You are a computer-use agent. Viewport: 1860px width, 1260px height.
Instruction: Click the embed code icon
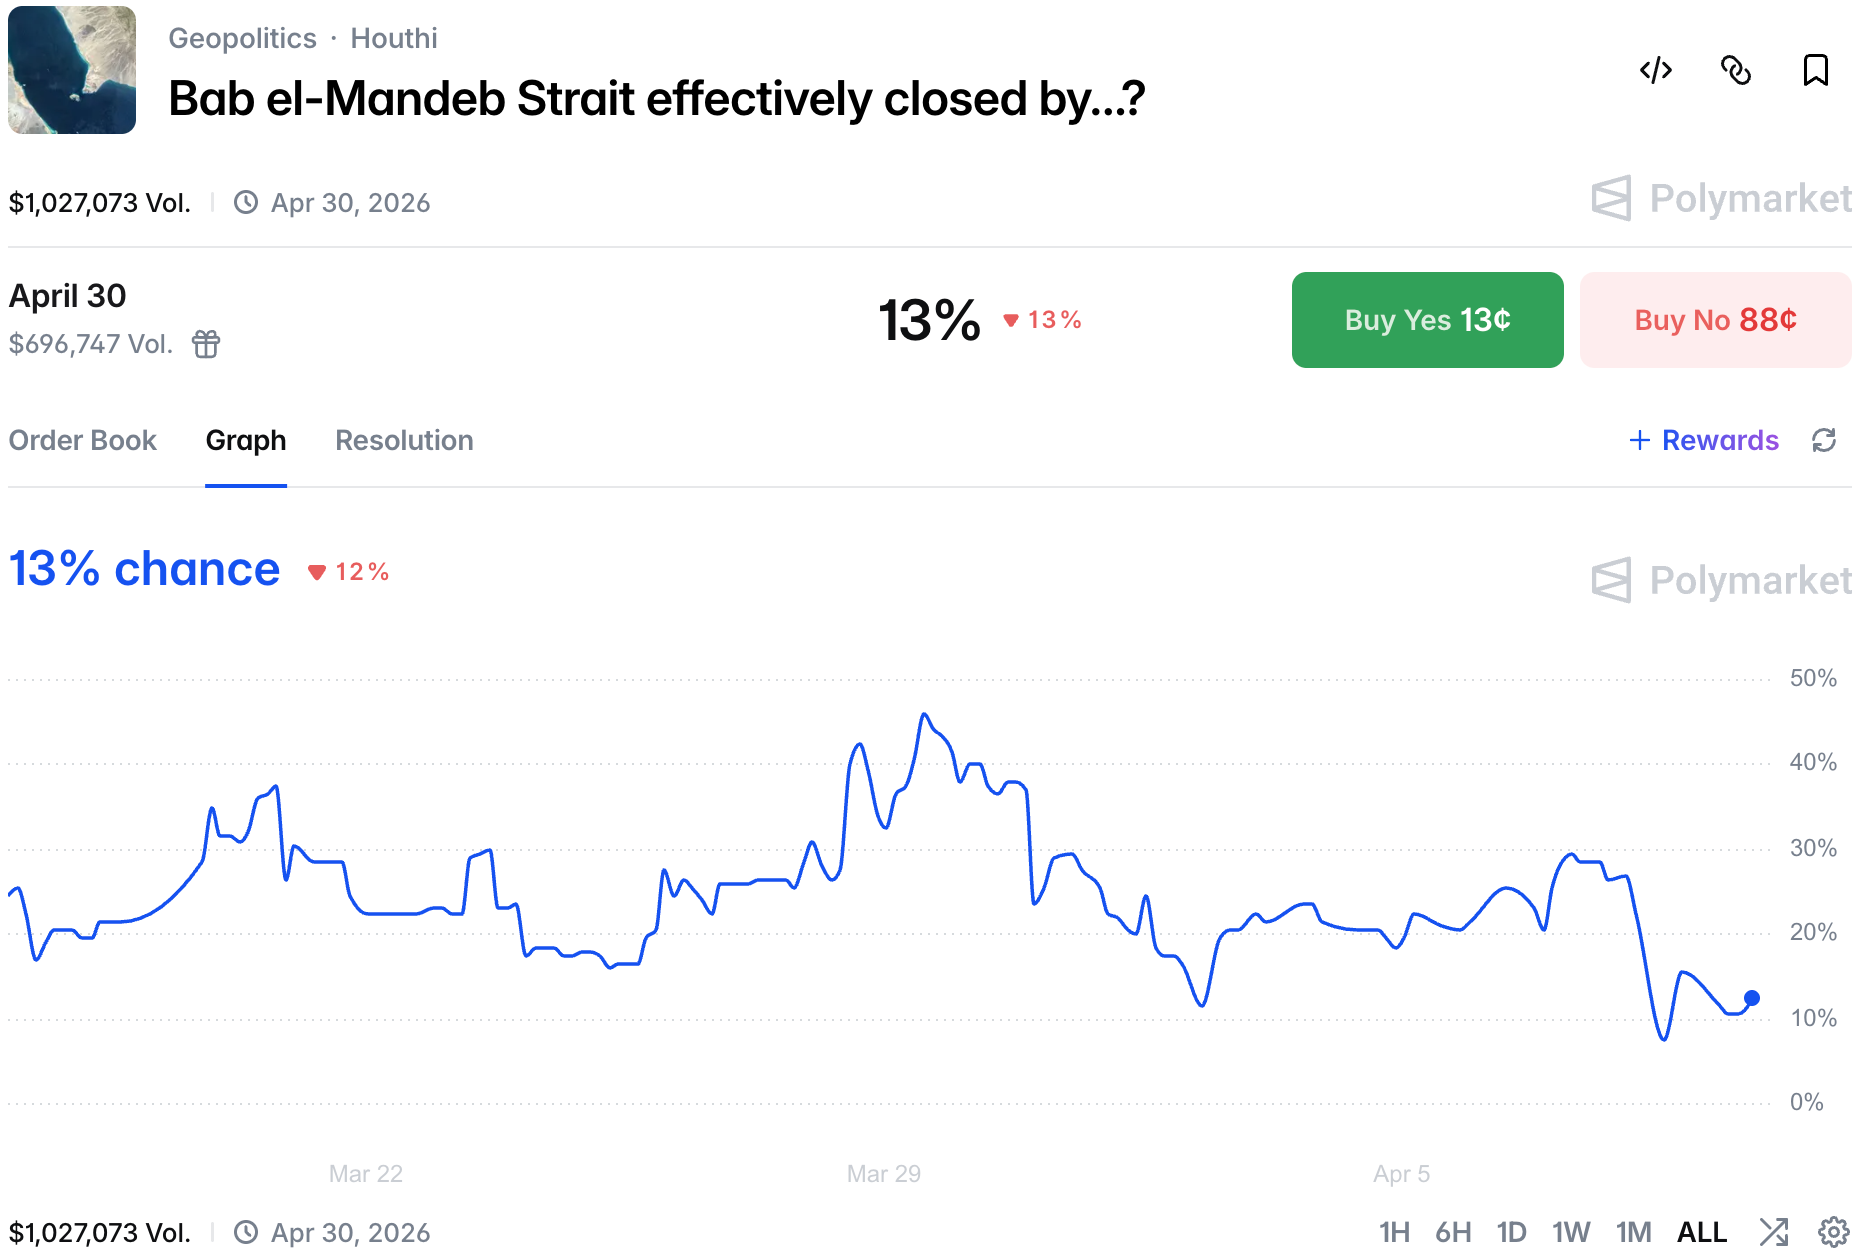tap(1656, 70)
